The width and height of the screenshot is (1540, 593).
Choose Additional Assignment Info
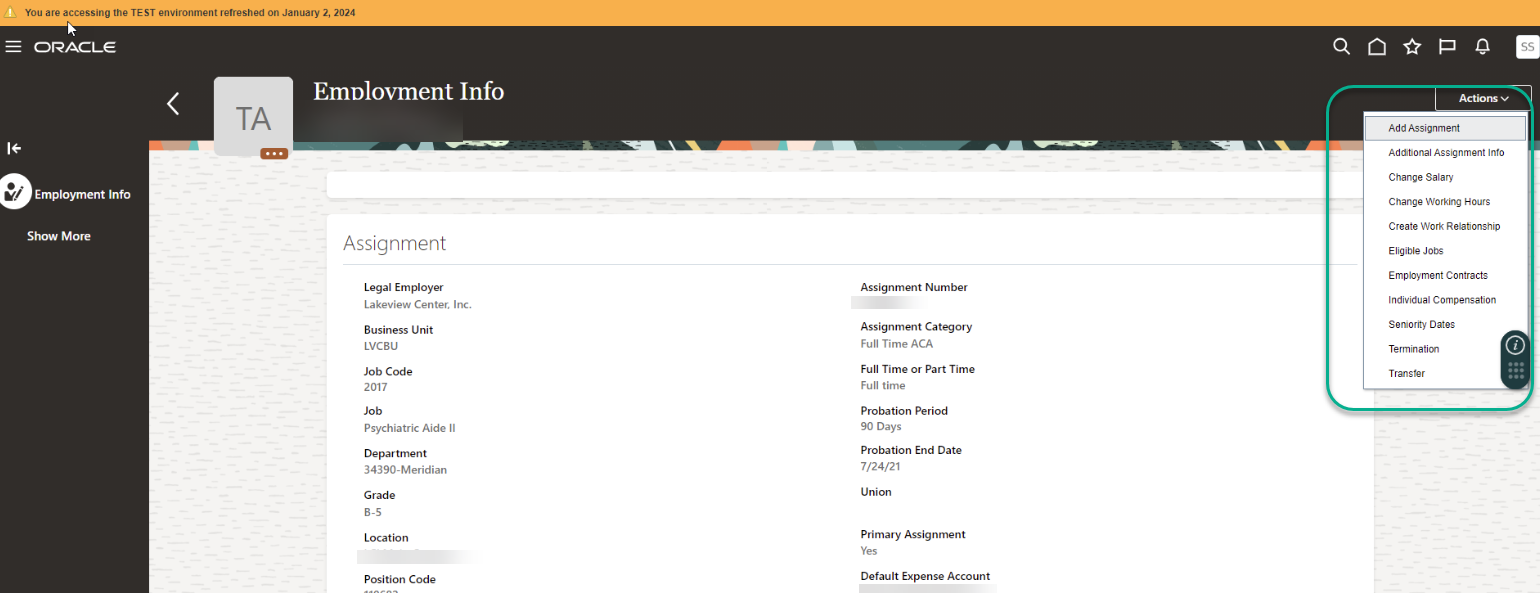pyautogui.click(x=1445, y=153)
